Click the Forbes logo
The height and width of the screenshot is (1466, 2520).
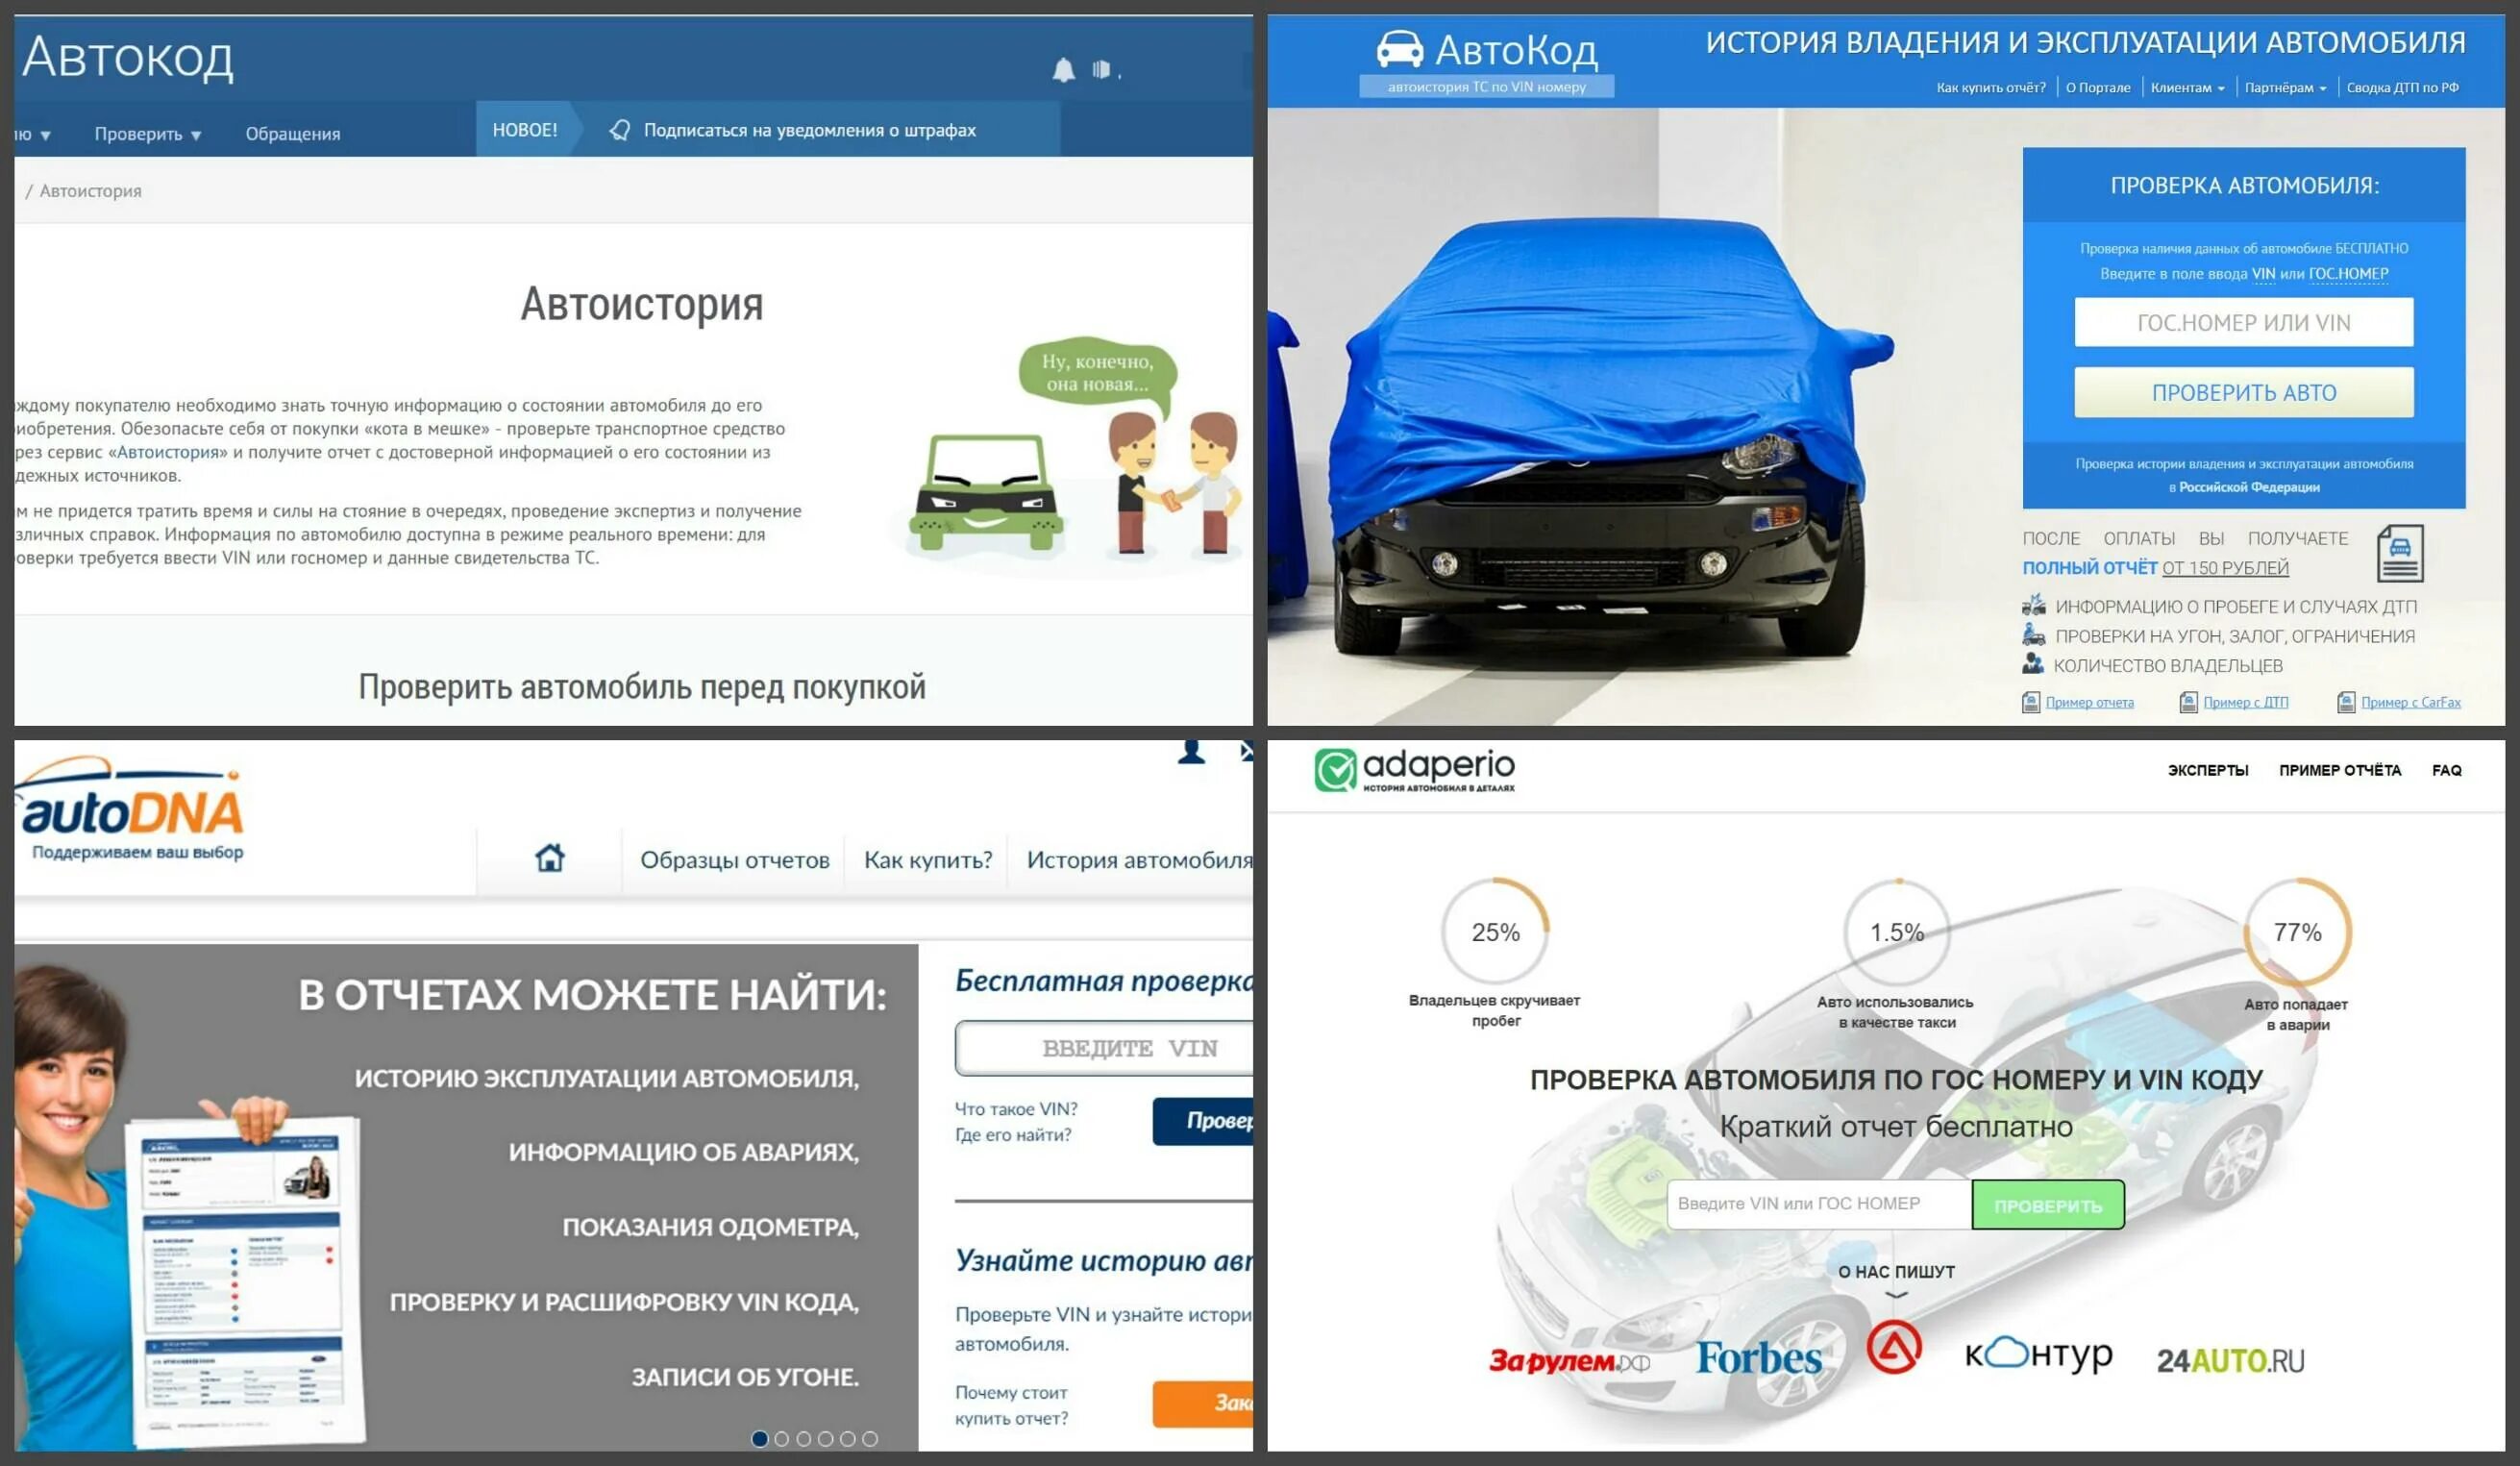(1759, 1358)
